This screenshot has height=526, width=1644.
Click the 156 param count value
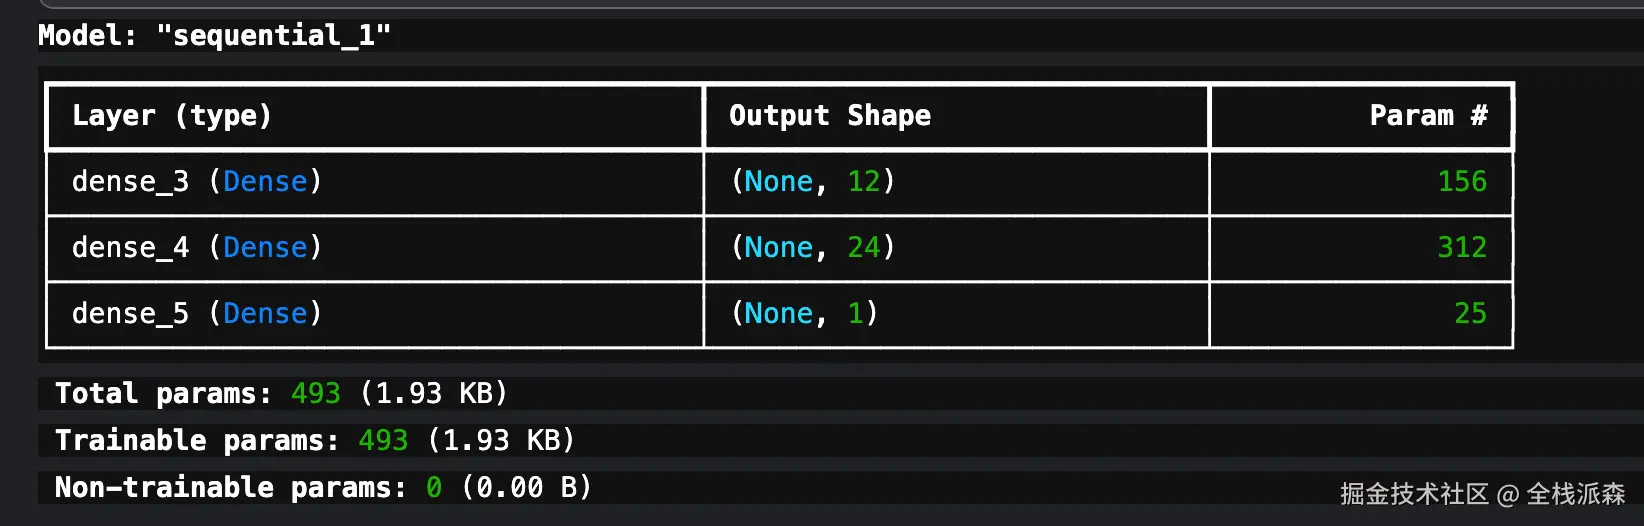pos(1461,182)
